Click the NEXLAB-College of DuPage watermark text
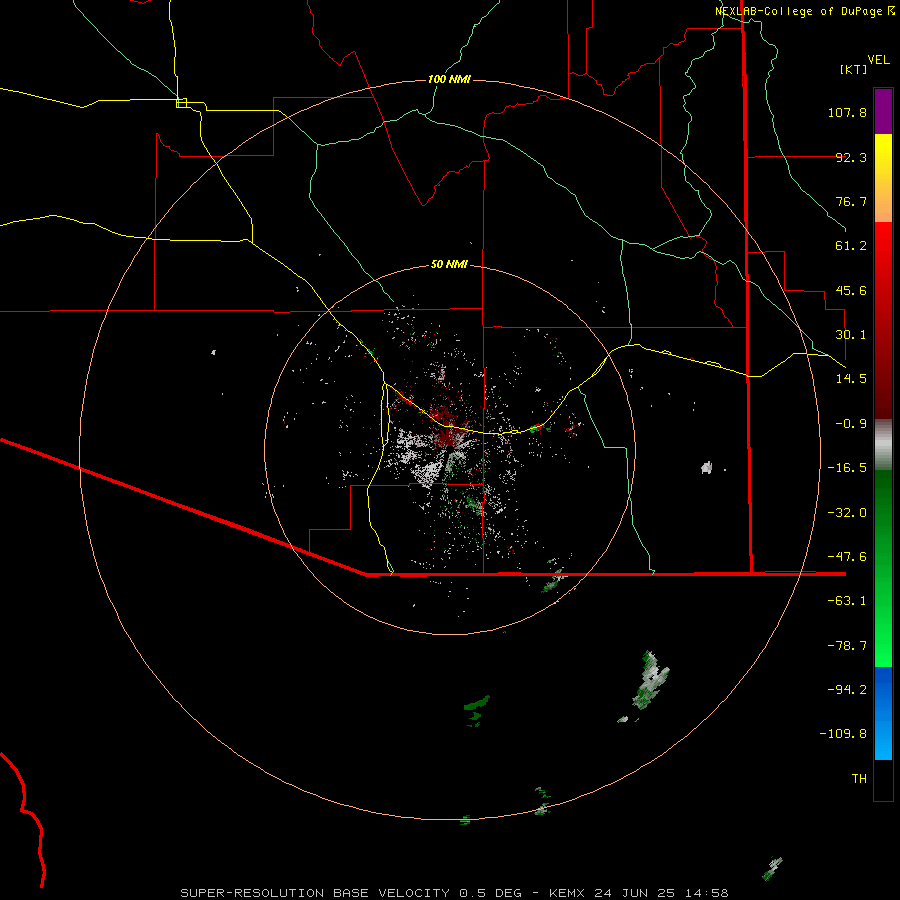Viewport: 900px width, 900px height. click(x=804, y=11)
